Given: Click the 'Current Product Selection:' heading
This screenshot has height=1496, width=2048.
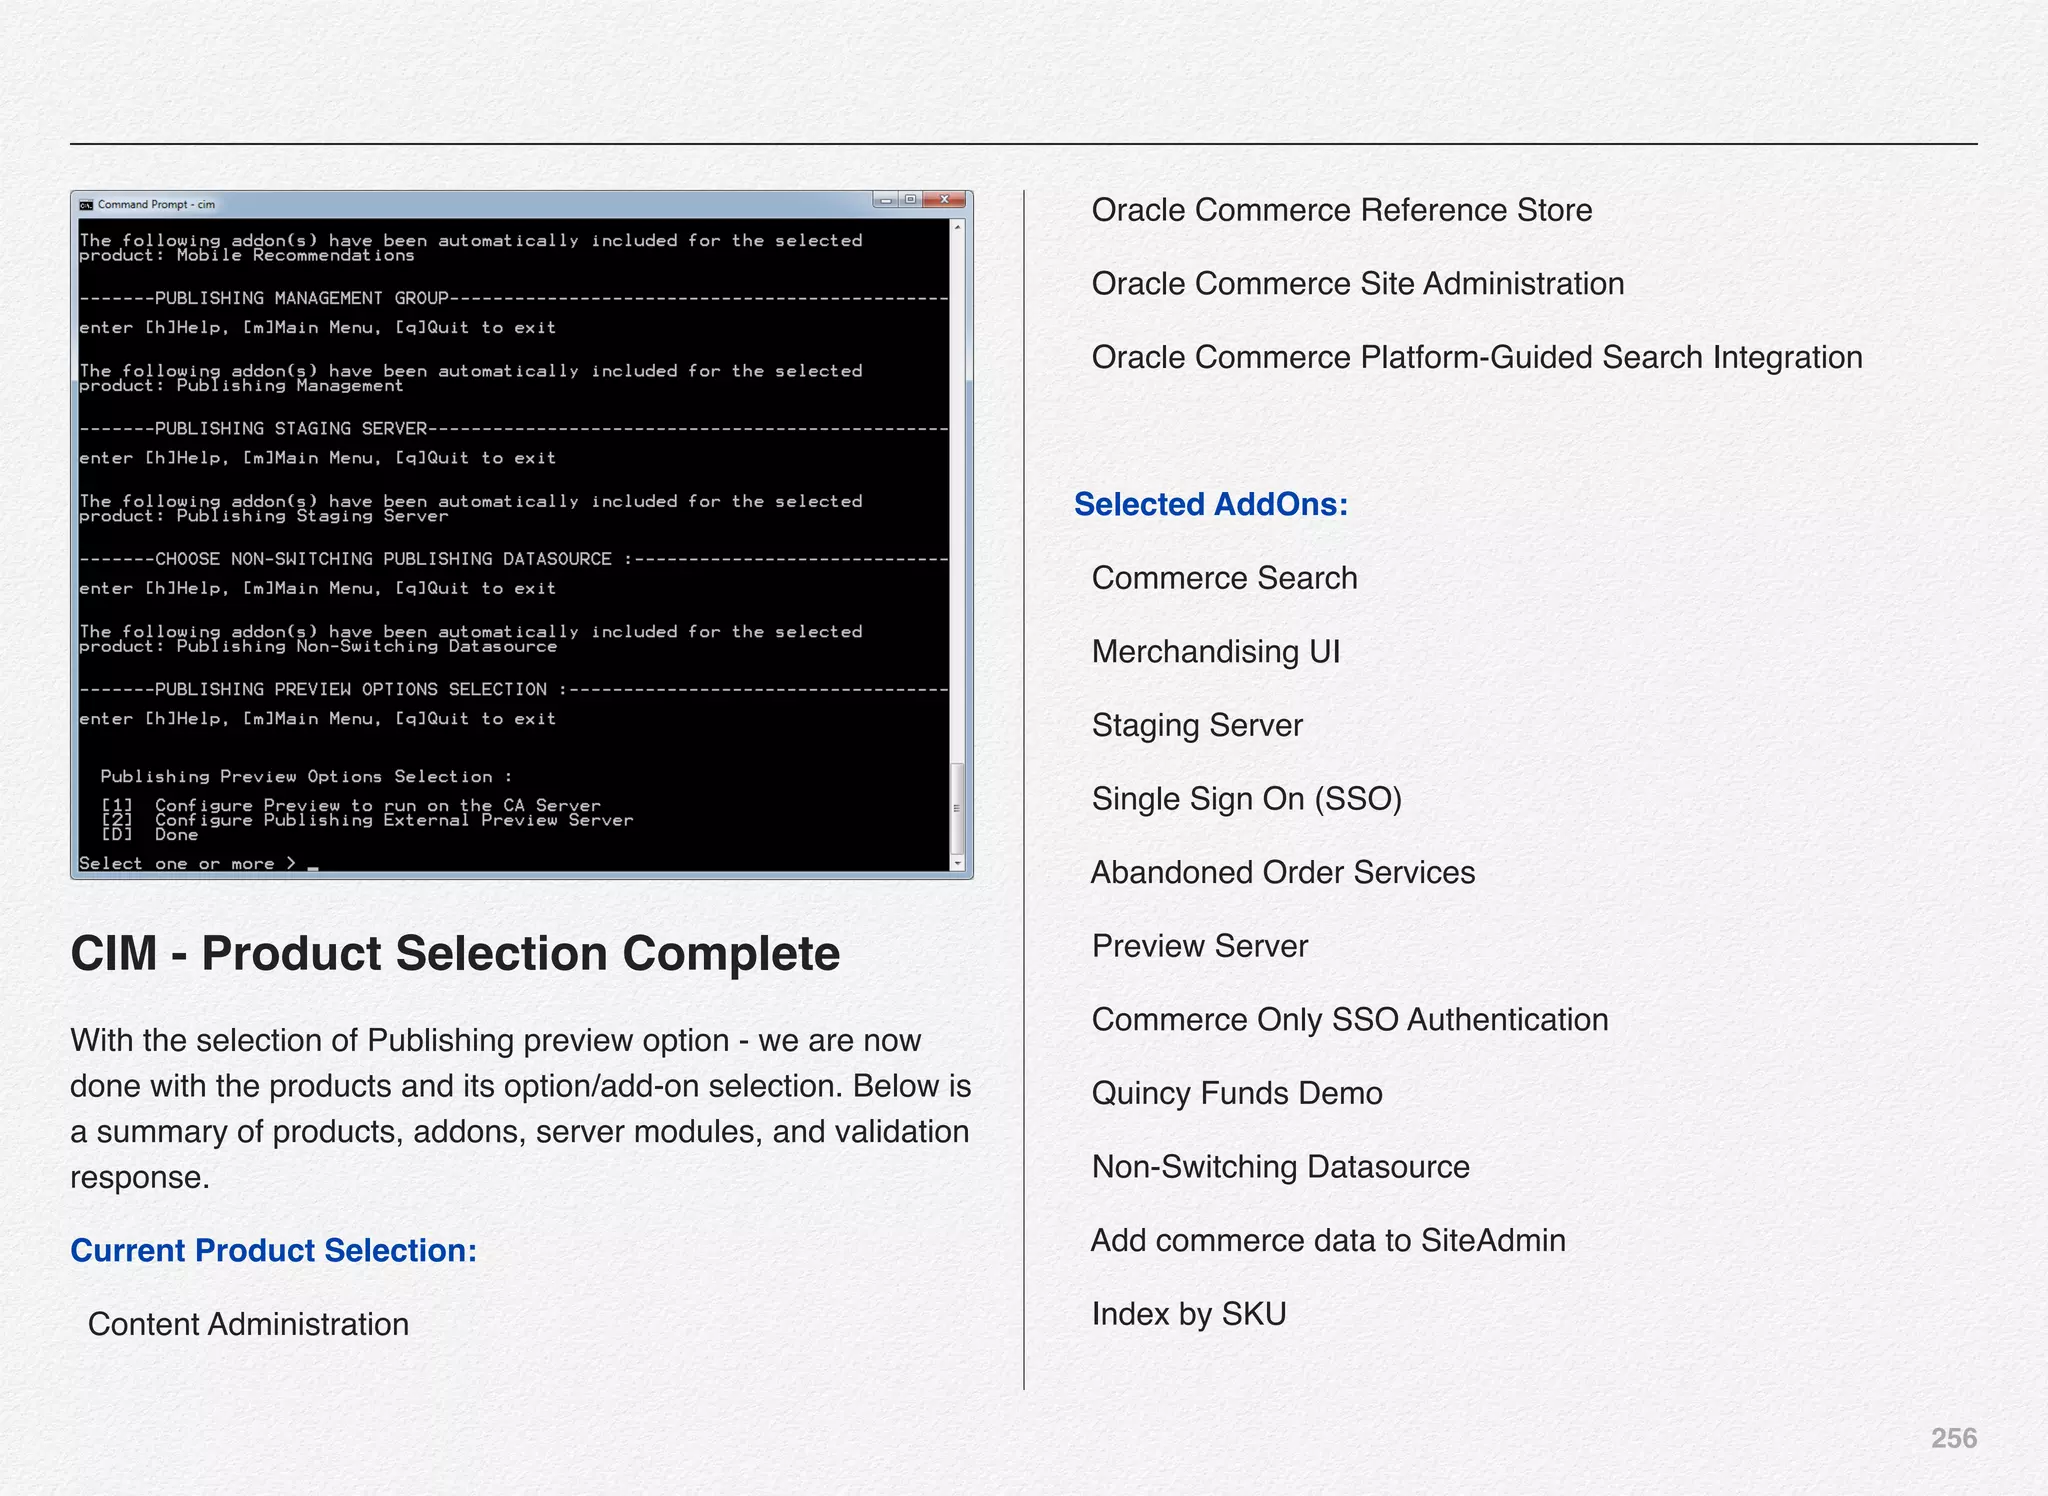Looking at the screenshot, I should [273, 1251].
